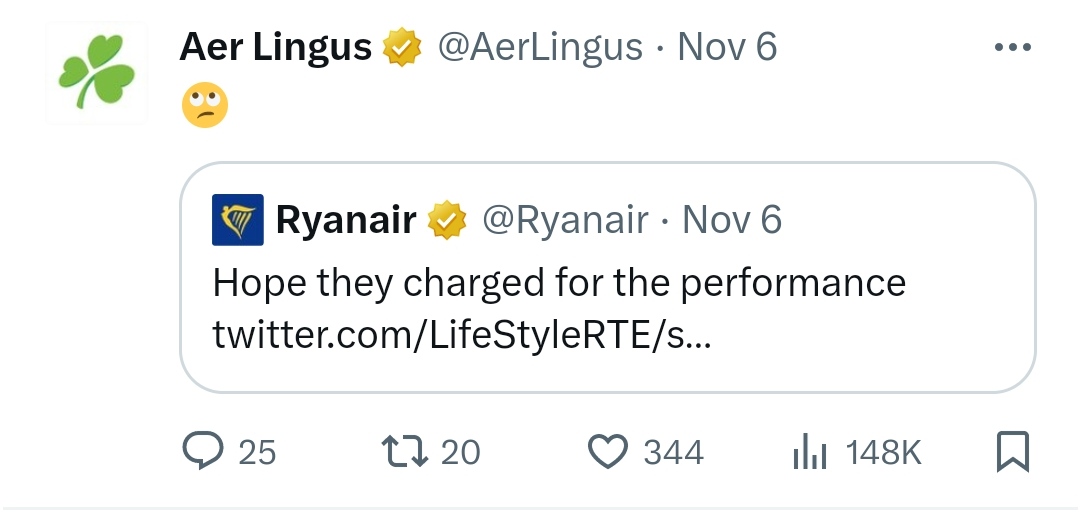1080x512 pixels.
Task: Click the 344 likes count
Action: 674,453
